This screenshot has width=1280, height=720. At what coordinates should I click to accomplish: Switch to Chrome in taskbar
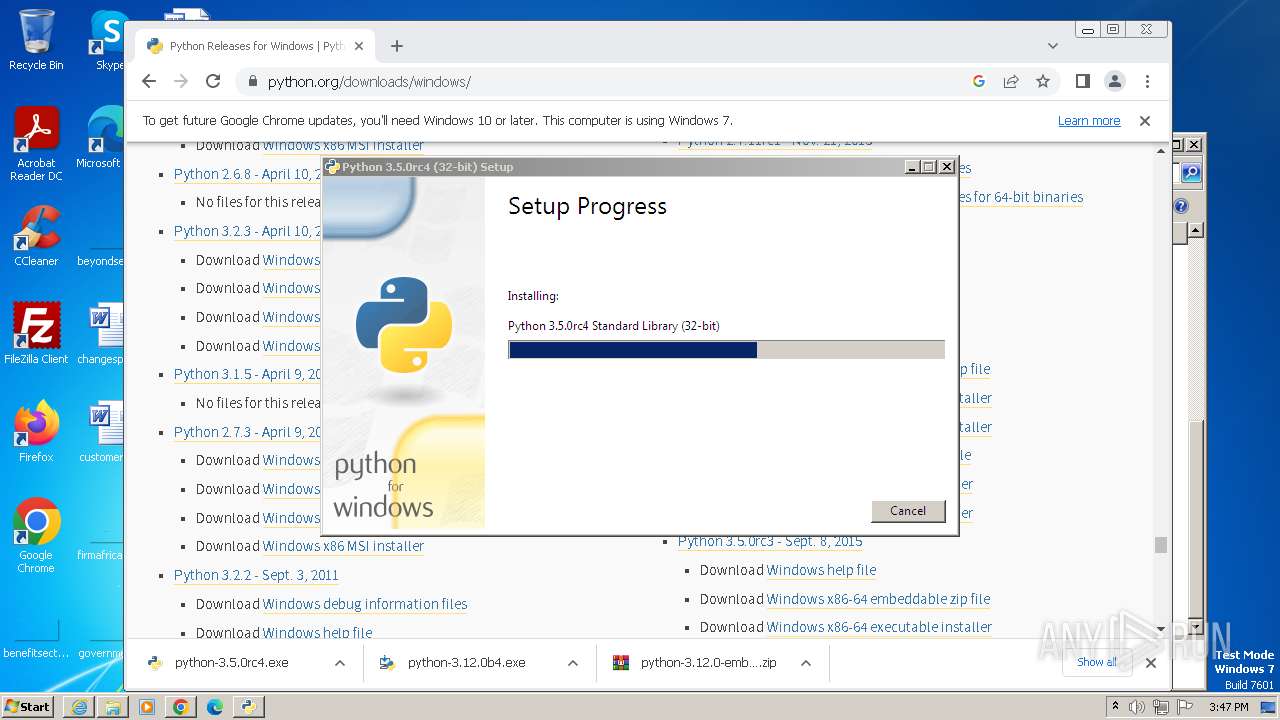181,707
